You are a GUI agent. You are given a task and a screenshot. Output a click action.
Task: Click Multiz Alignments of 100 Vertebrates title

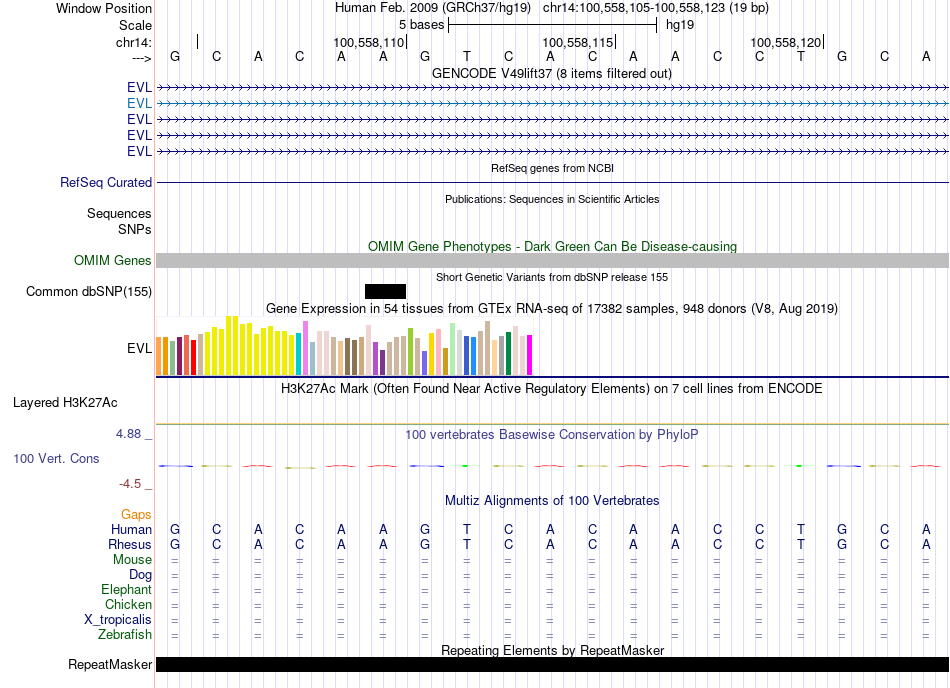(x=551, y=500)
